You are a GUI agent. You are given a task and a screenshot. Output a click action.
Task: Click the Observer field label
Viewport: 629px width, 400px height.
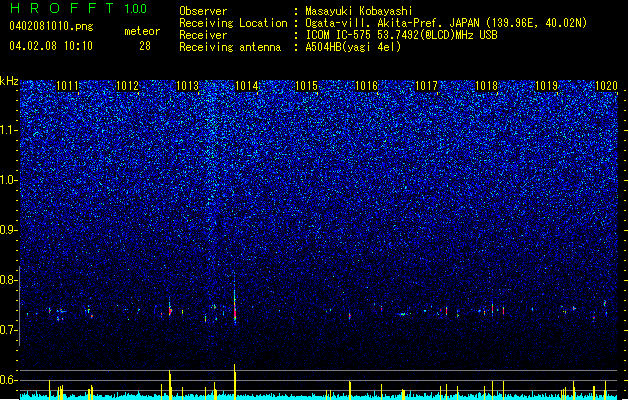coord(203,11)
